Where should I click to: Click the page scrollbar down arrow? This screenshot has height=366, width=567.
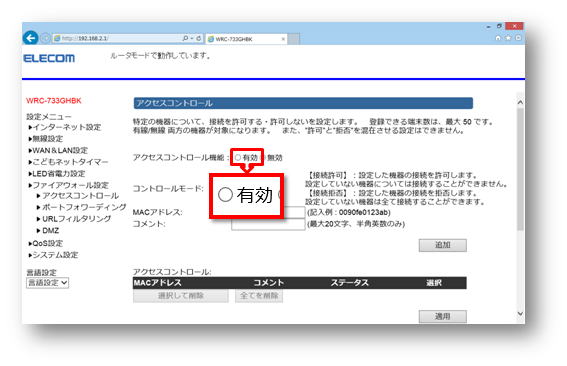[x=520, y=314]
